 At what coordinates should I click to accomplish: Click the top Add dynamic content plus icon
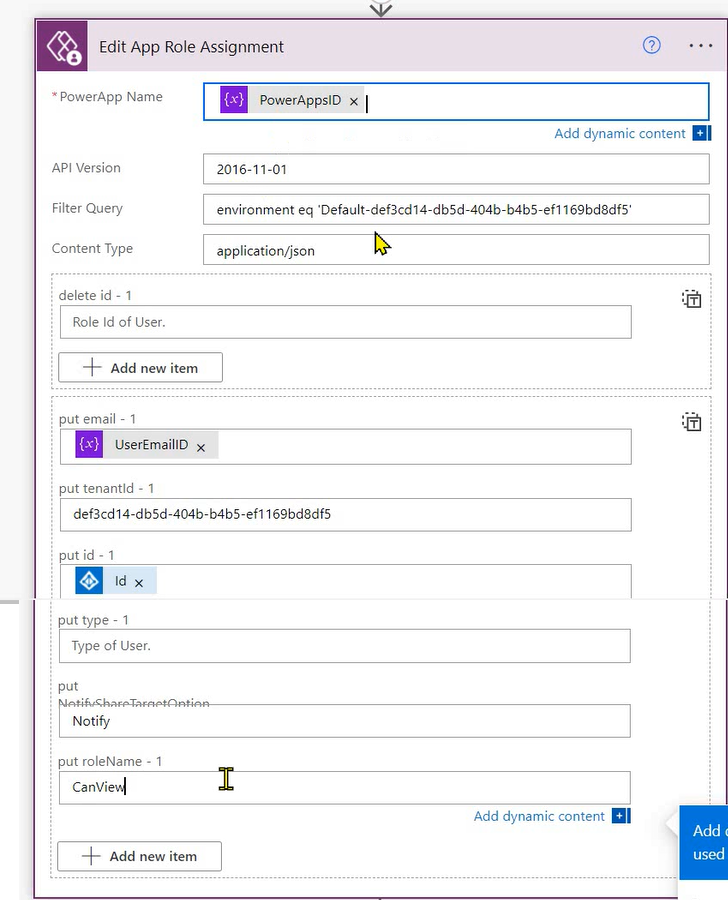pyautogui.click(x=701, y=133)
